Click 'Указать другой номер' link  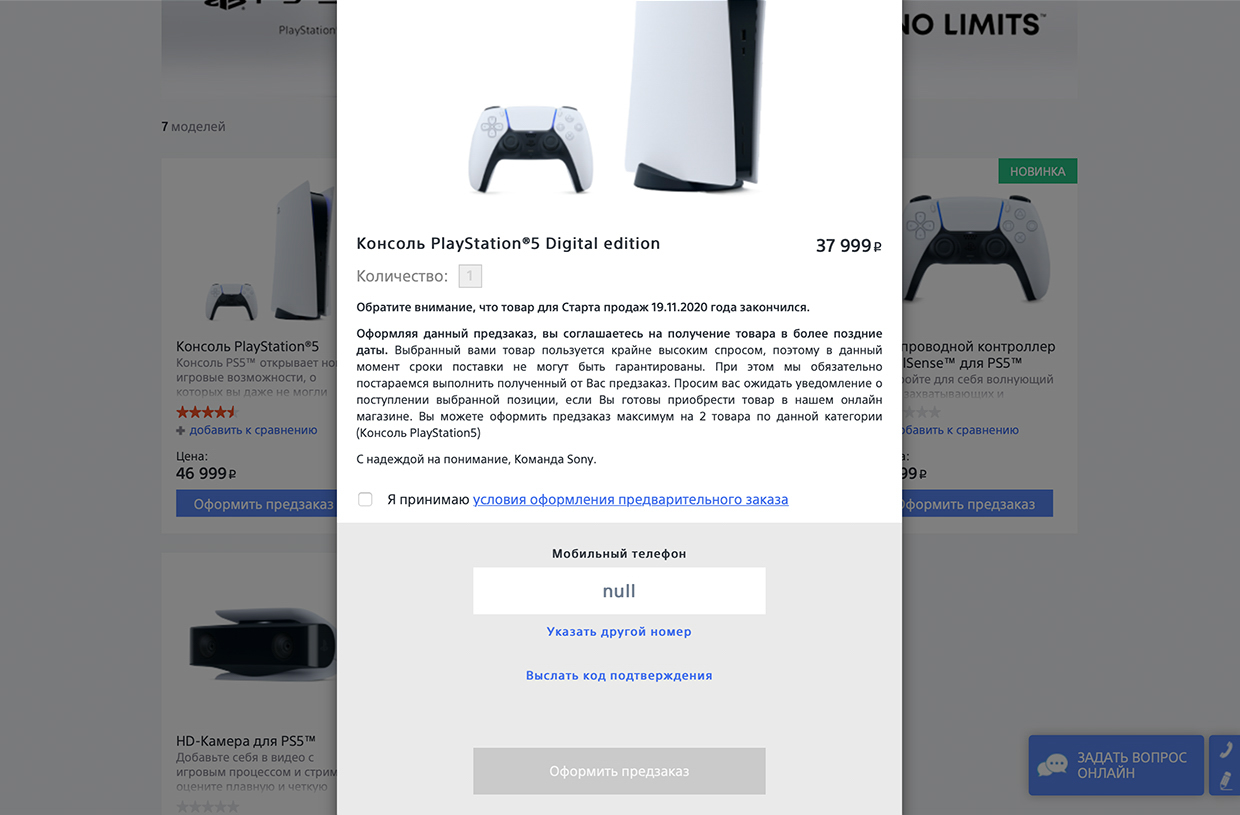(x=619, y=632)
